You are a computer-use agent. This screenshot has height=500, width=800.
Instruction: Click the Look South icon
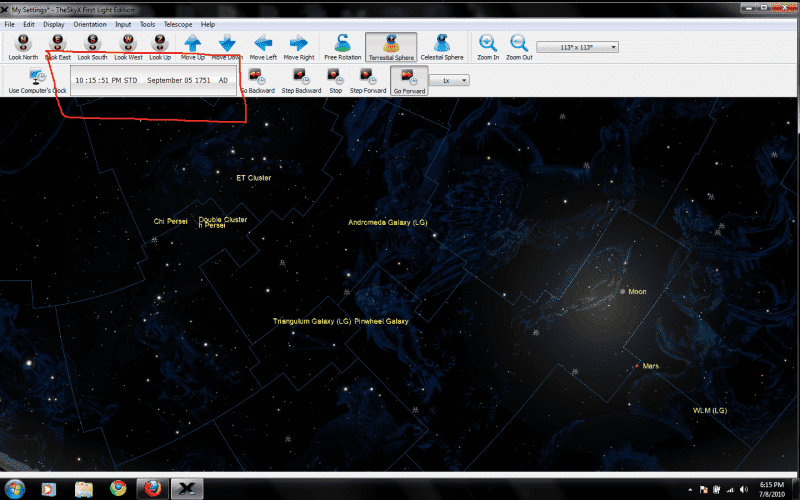pos(92,43)
